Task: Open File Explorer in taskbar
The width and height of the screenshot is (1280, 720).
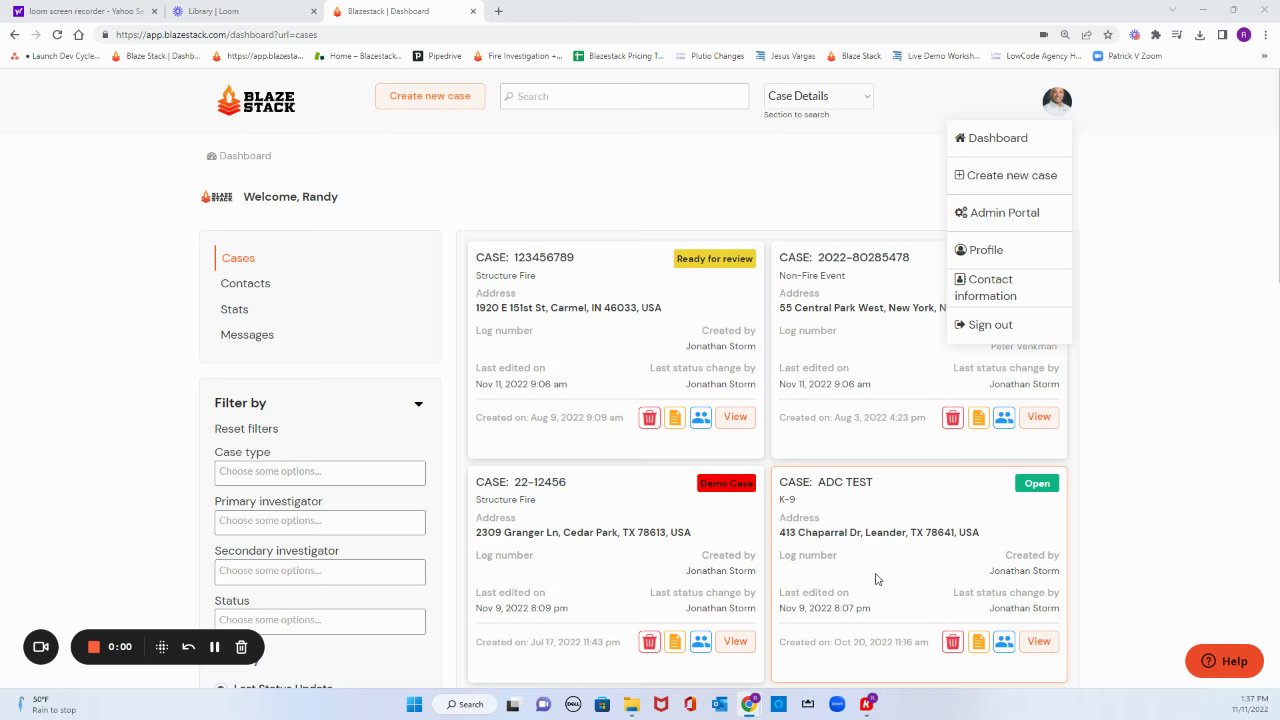Action: 631,704
